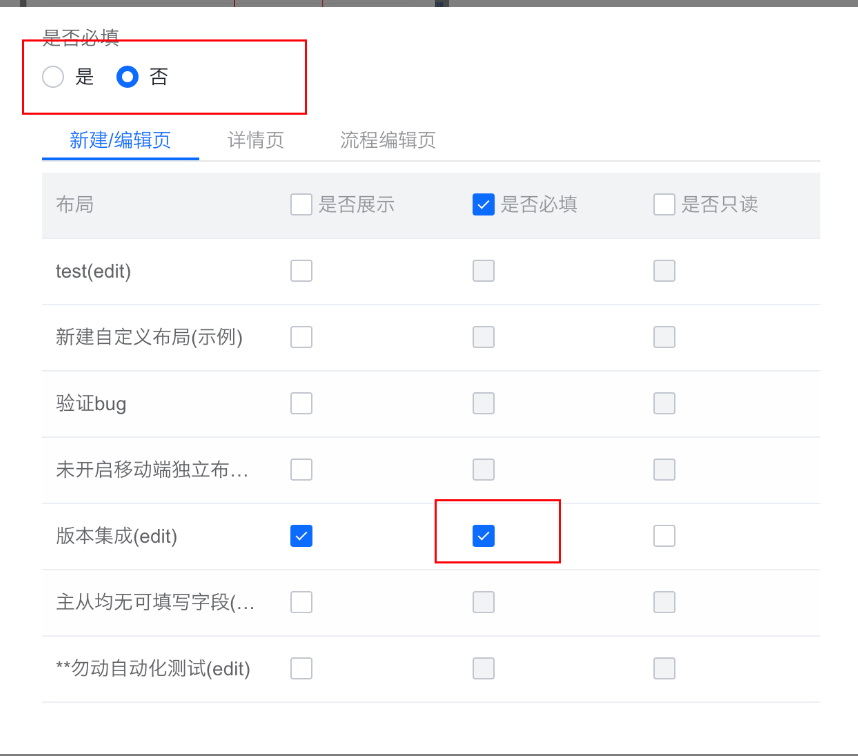Select the 是 radio option
Screen dimensions: 858x756
click(x=53, y=77)
